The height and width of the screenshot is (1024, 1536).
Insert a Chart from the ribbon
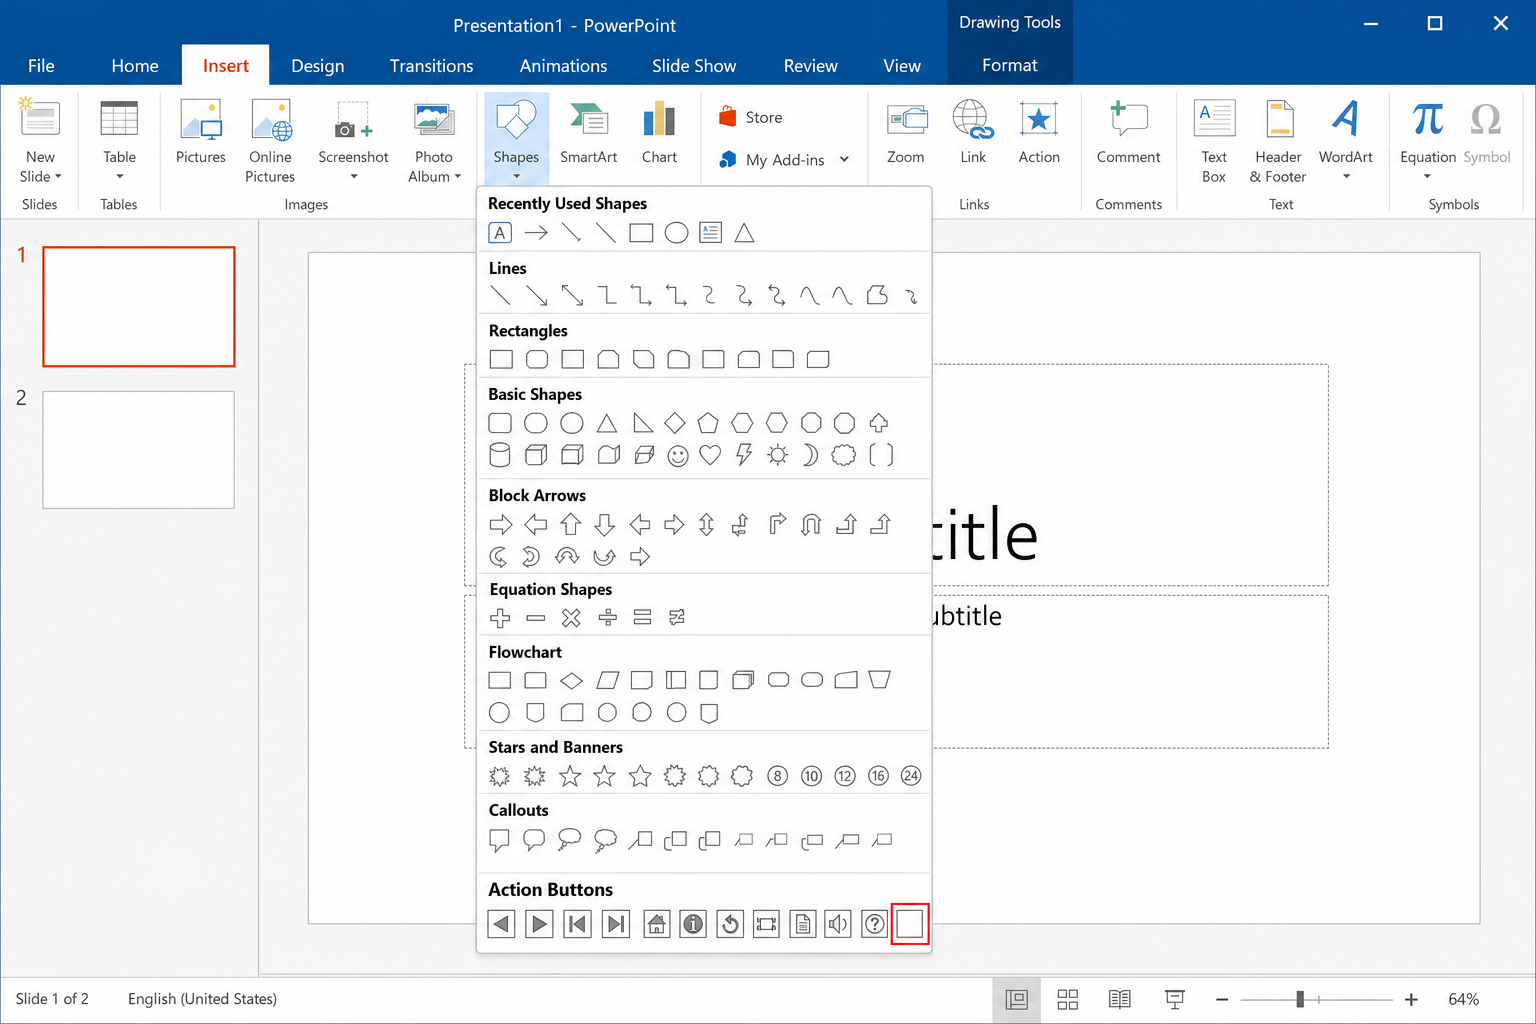point(659,134)
